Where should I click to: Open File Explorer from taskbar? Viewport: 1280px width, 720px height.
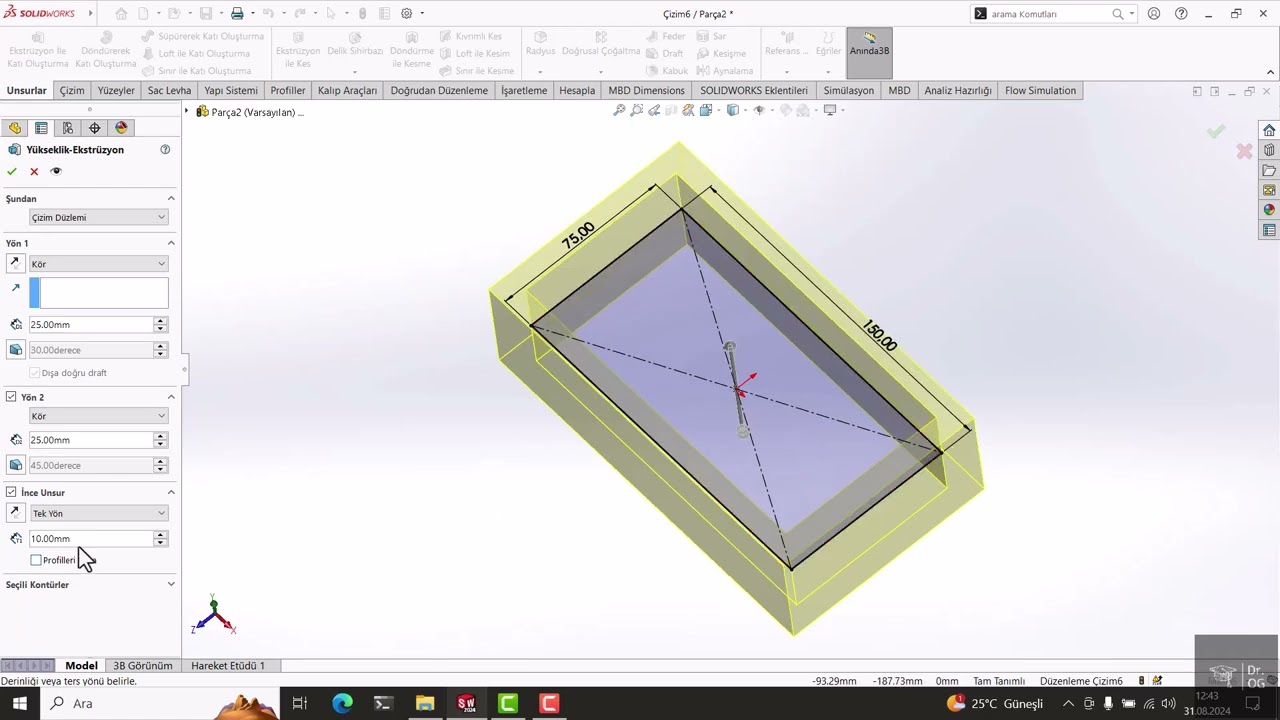click(x=425, y=703)
